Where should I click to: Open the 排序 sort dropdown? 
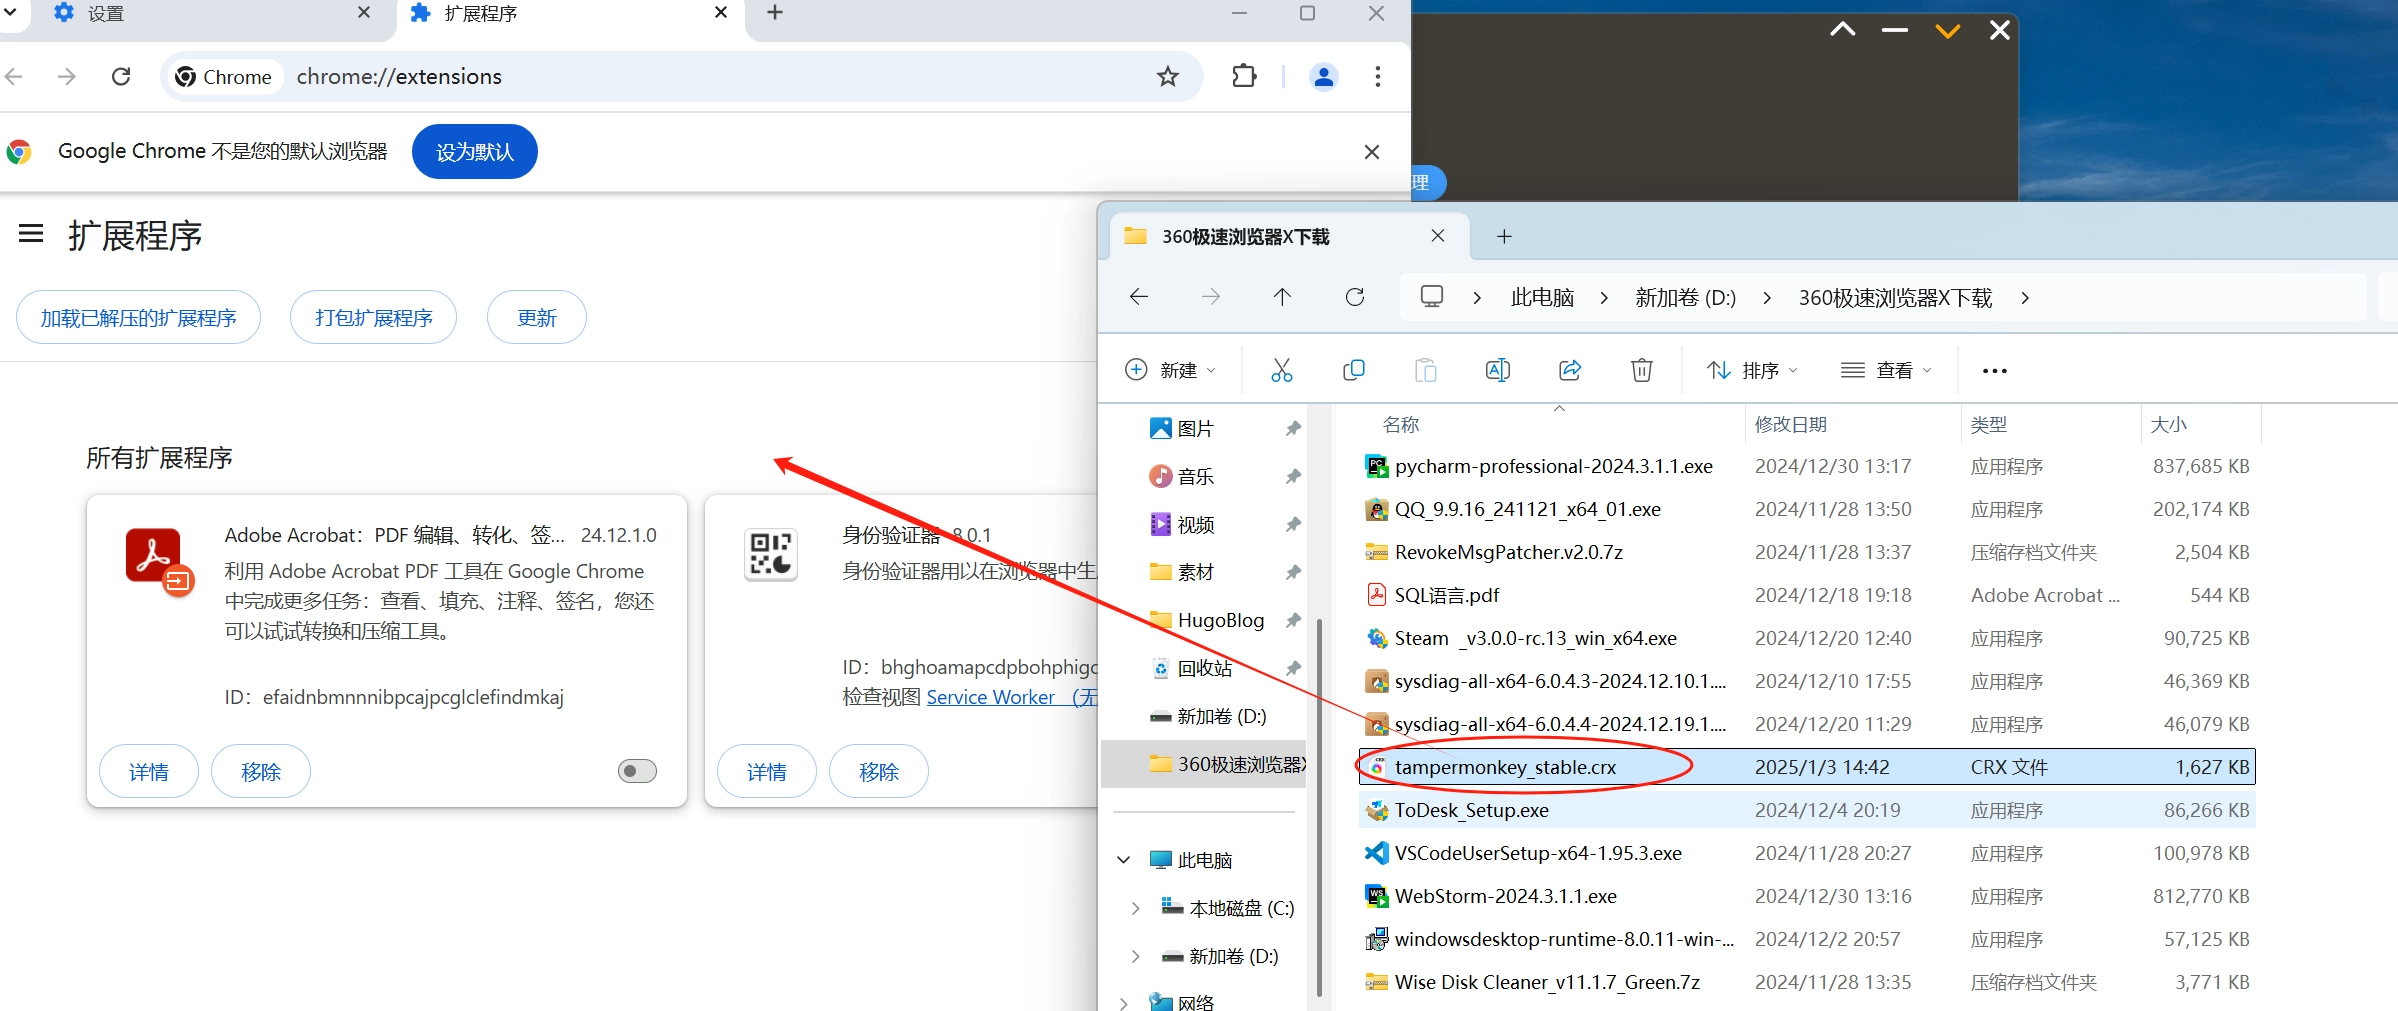tap(1752, 370)
